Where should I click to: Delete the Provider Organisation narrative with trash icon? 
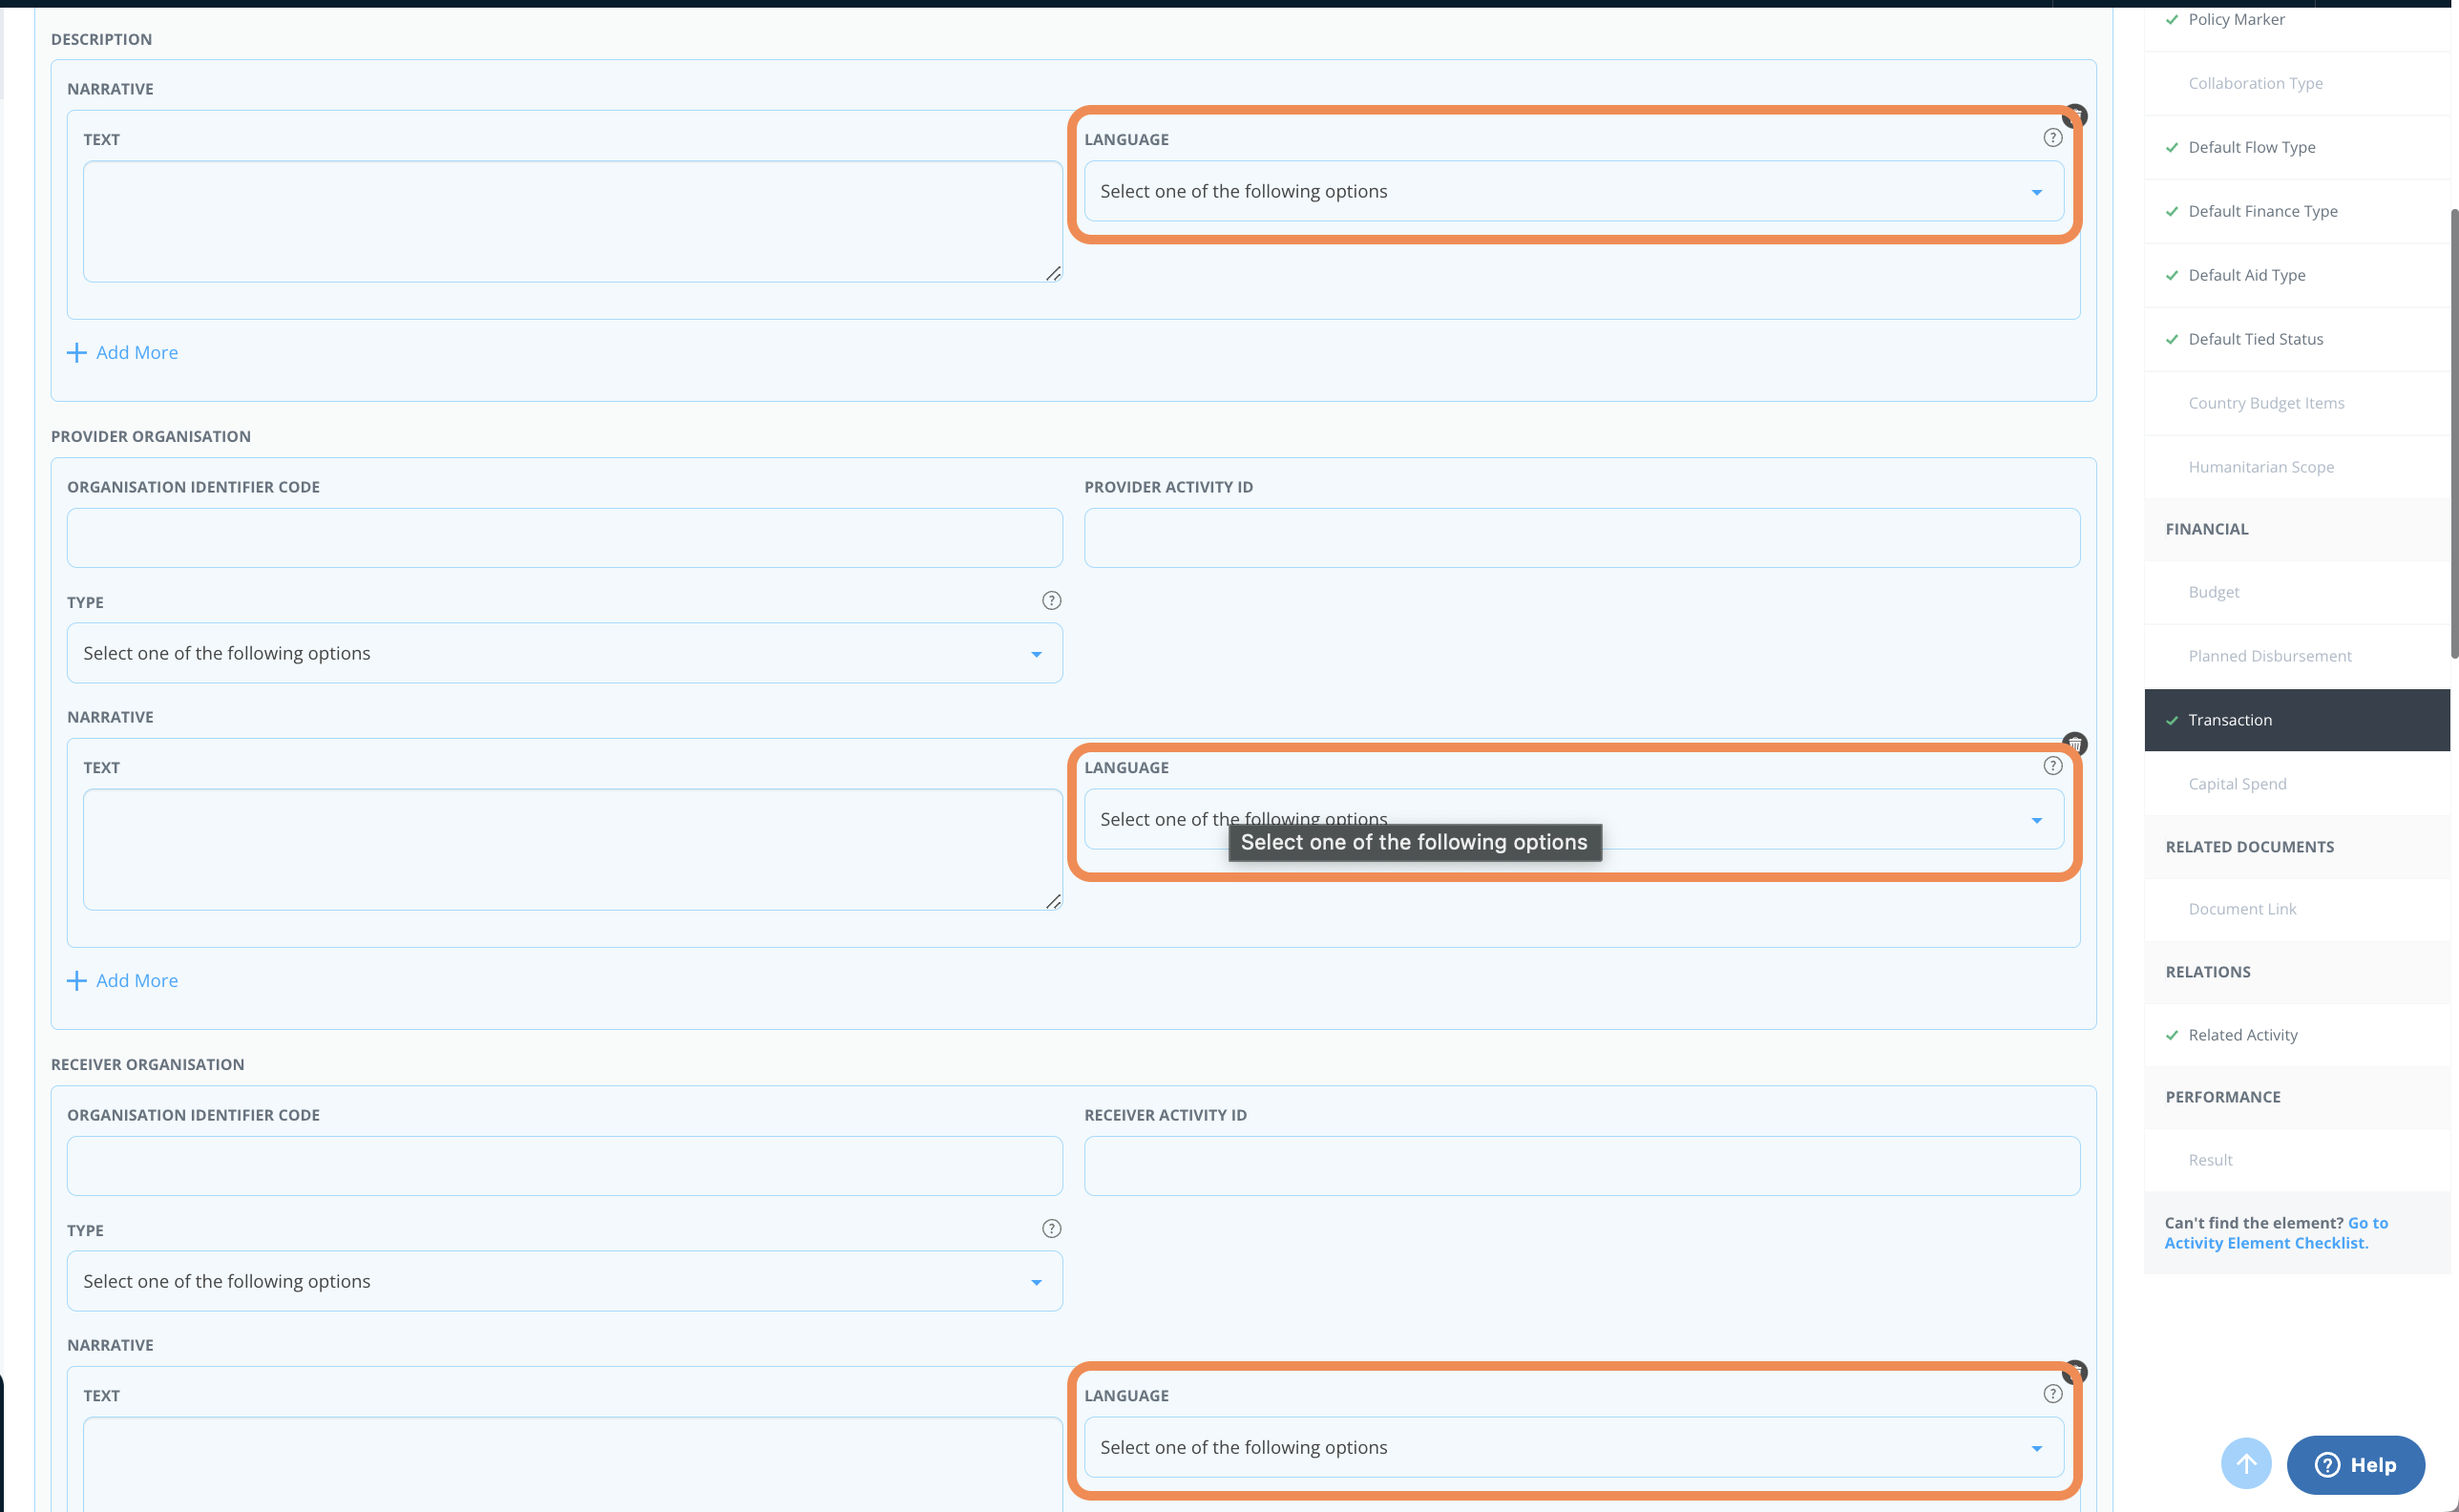2075,743
